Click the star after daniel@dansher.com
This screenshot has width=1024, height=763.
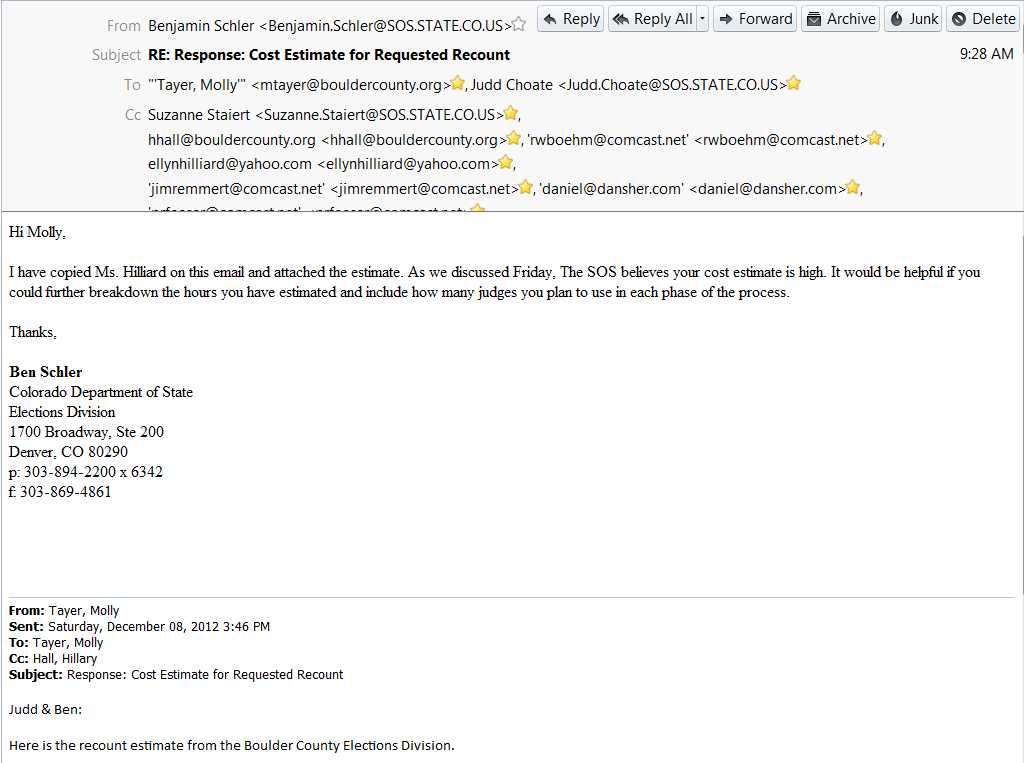(x=853, y=187)
